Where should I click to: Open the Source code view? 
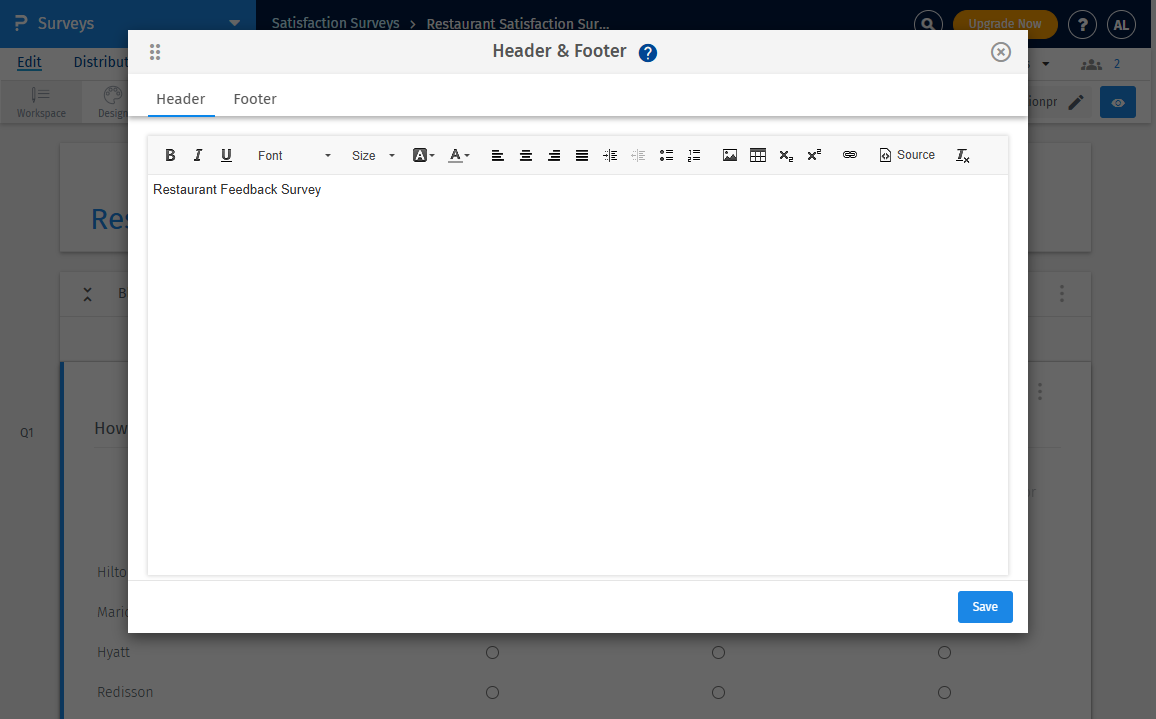coord(906,155)
